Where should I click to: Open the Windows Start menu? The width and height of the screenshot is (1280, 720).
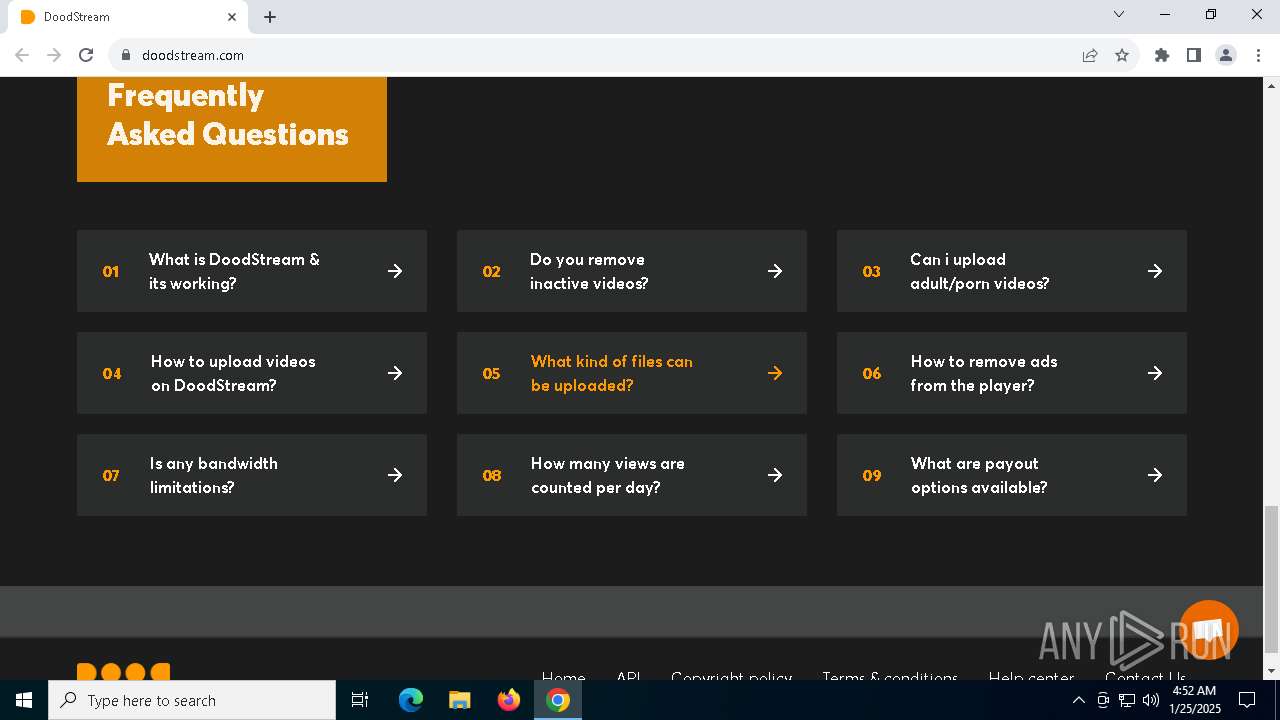click(24, 700)
